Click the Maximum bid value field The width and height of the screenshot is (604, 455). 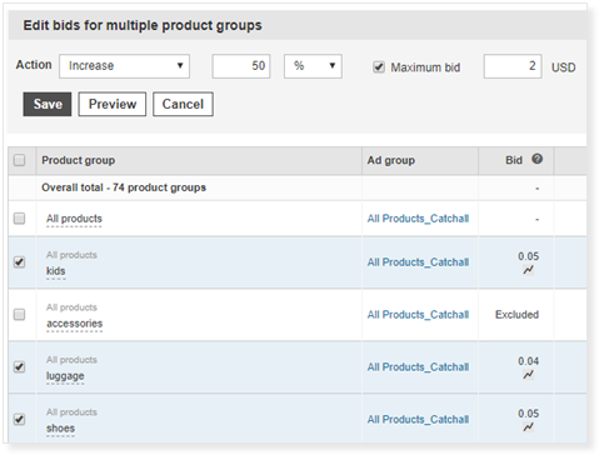pyautogui.click(x=512, y=66)
